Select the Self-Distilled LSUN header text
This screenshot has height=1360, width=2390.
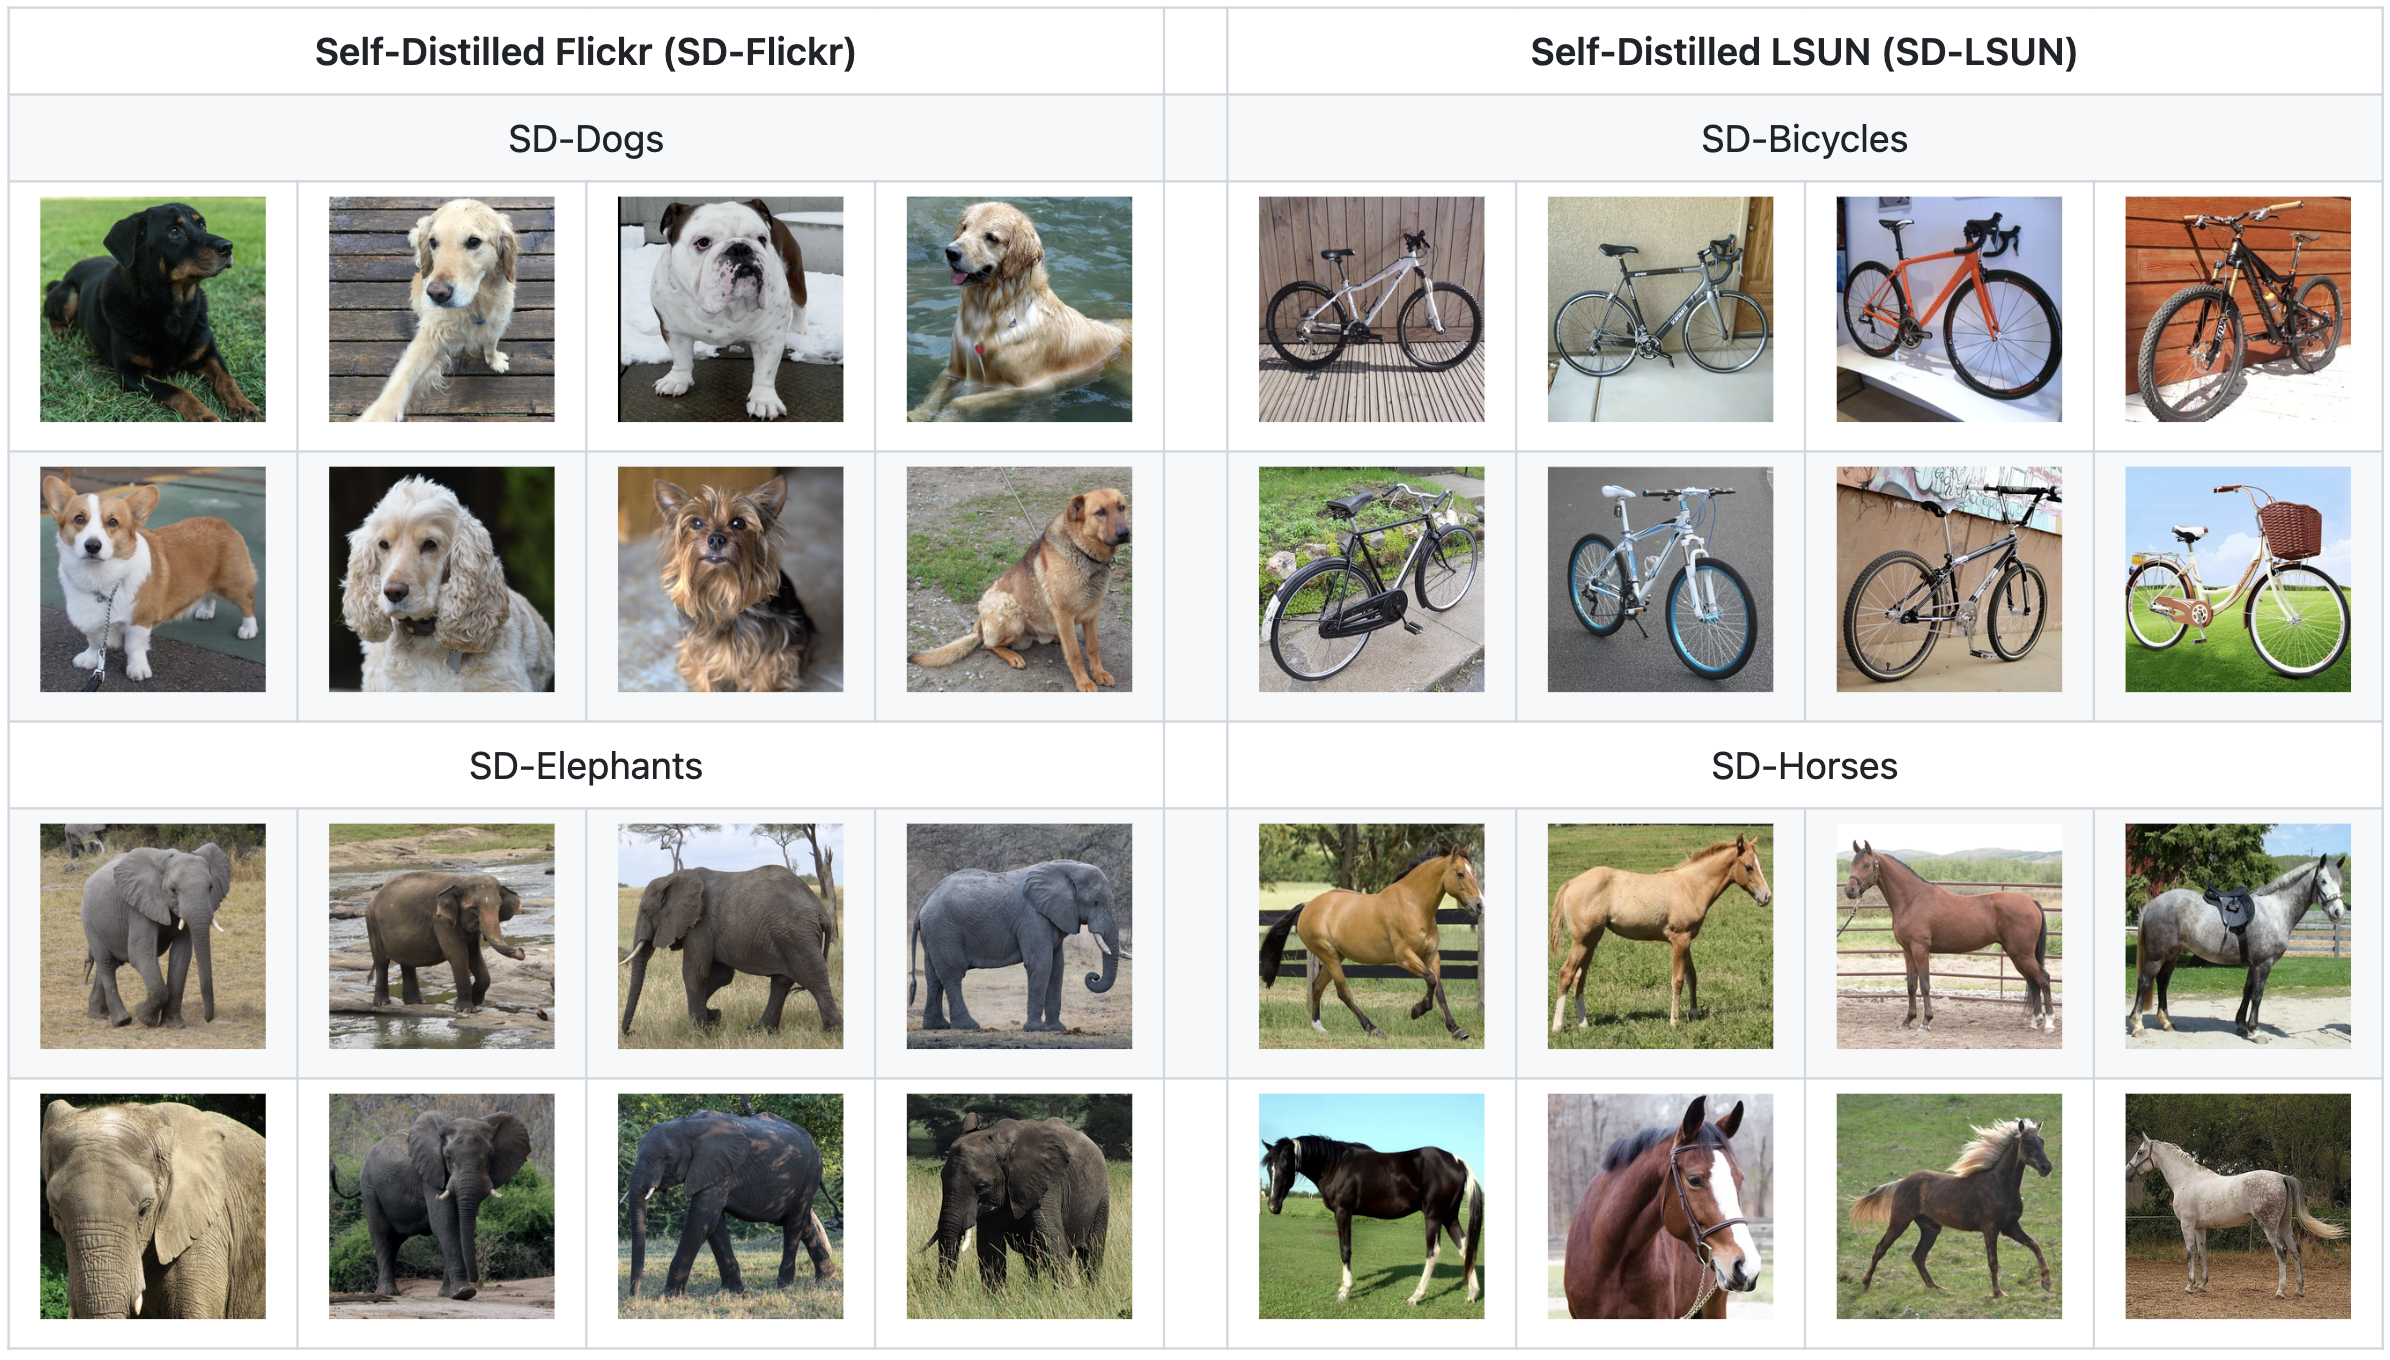[x=1804, y=52]
